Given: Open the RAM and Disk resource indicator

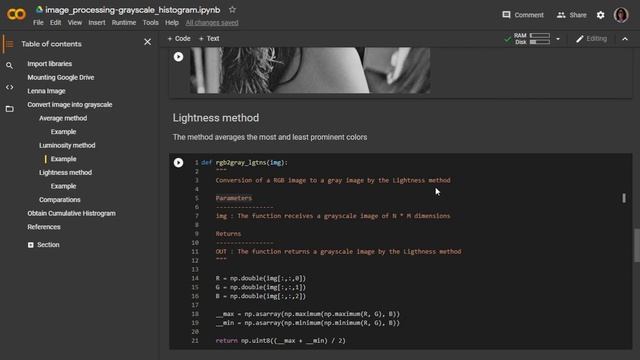Looking at the screenshot, I should coord(532,39).
